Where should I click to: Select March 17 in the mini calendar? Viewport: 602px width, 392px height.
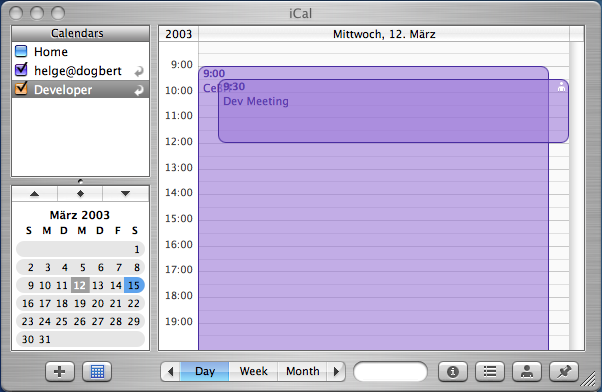45,303
